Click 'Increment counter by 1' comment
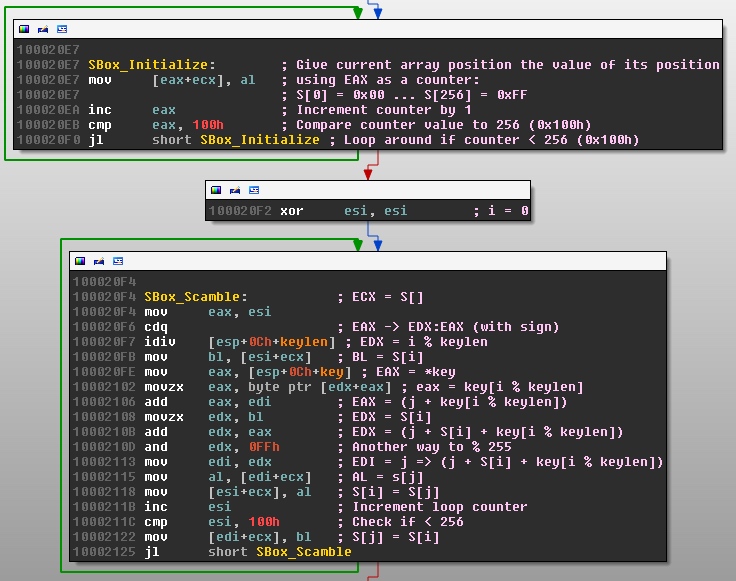Viewport: 736px width, 581px height. pos(383,110)
